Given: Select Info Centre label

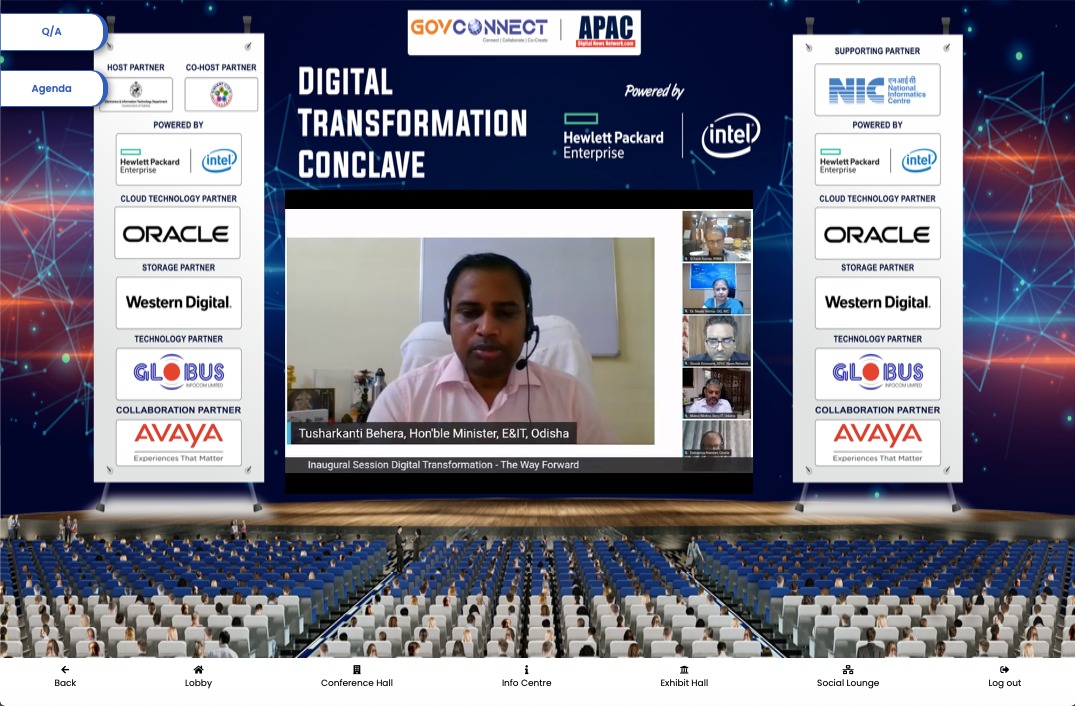Looking at the screenshot, I should tap(527, 683).
